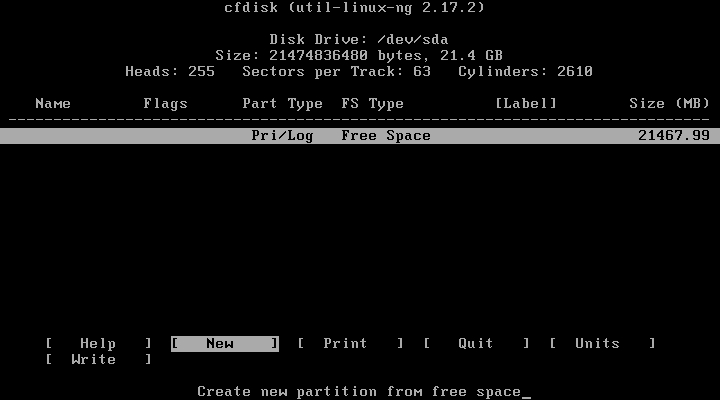Click the Name column header
Viewport: 720px width, 400px height.
tap(53, 104)
